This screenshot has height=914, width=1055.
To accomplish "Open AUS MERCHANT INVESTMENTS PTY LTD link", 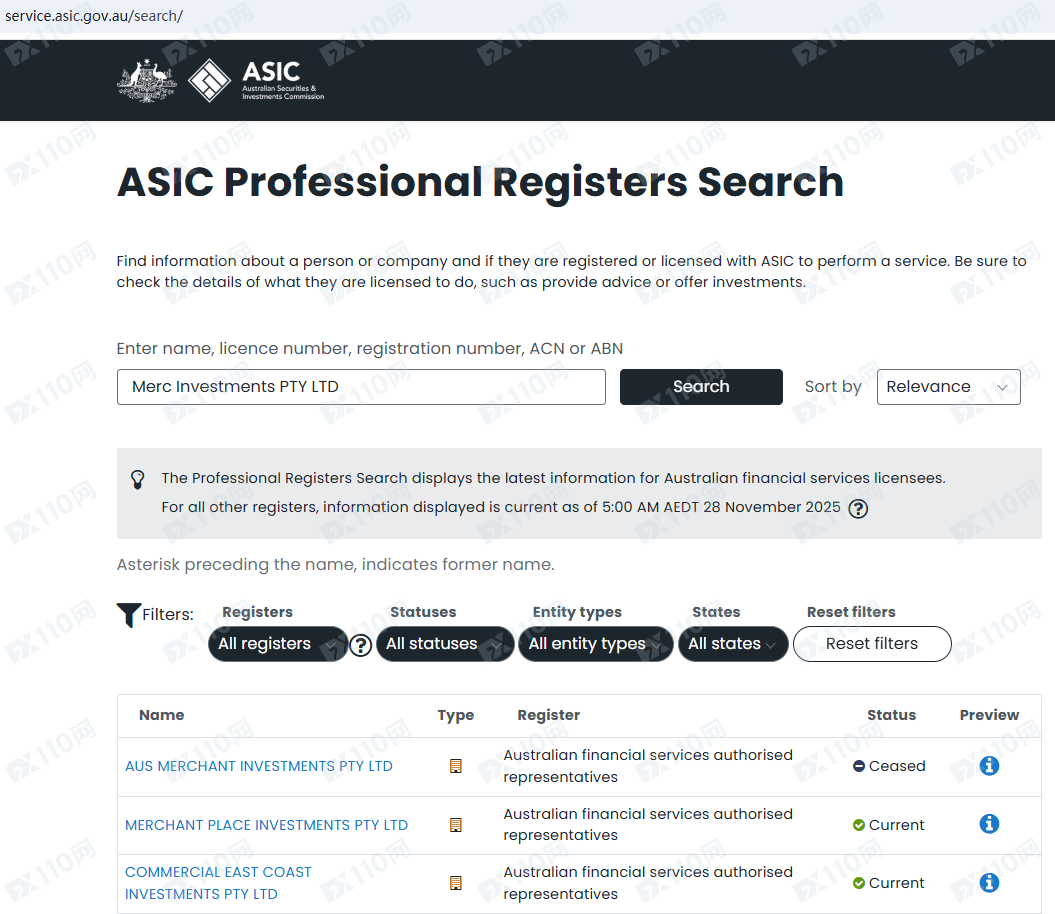I will click(259, 766).
